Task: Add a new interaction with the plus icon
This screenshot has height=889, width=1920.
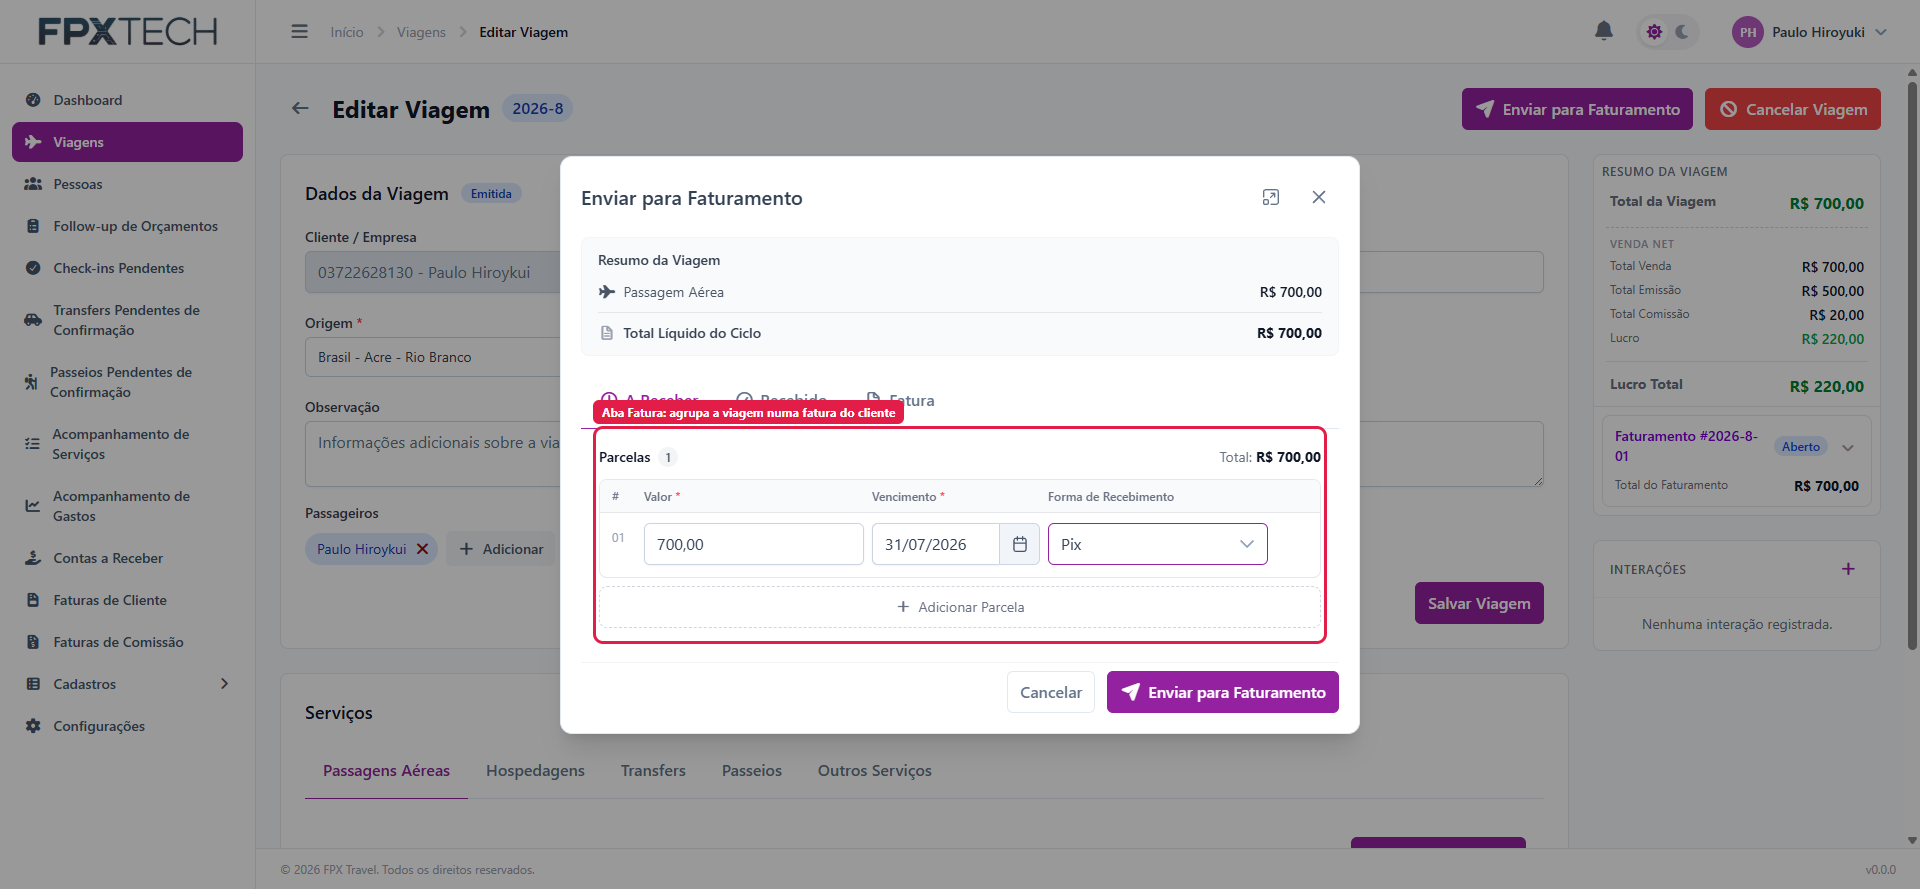Action: [1848, 569]
